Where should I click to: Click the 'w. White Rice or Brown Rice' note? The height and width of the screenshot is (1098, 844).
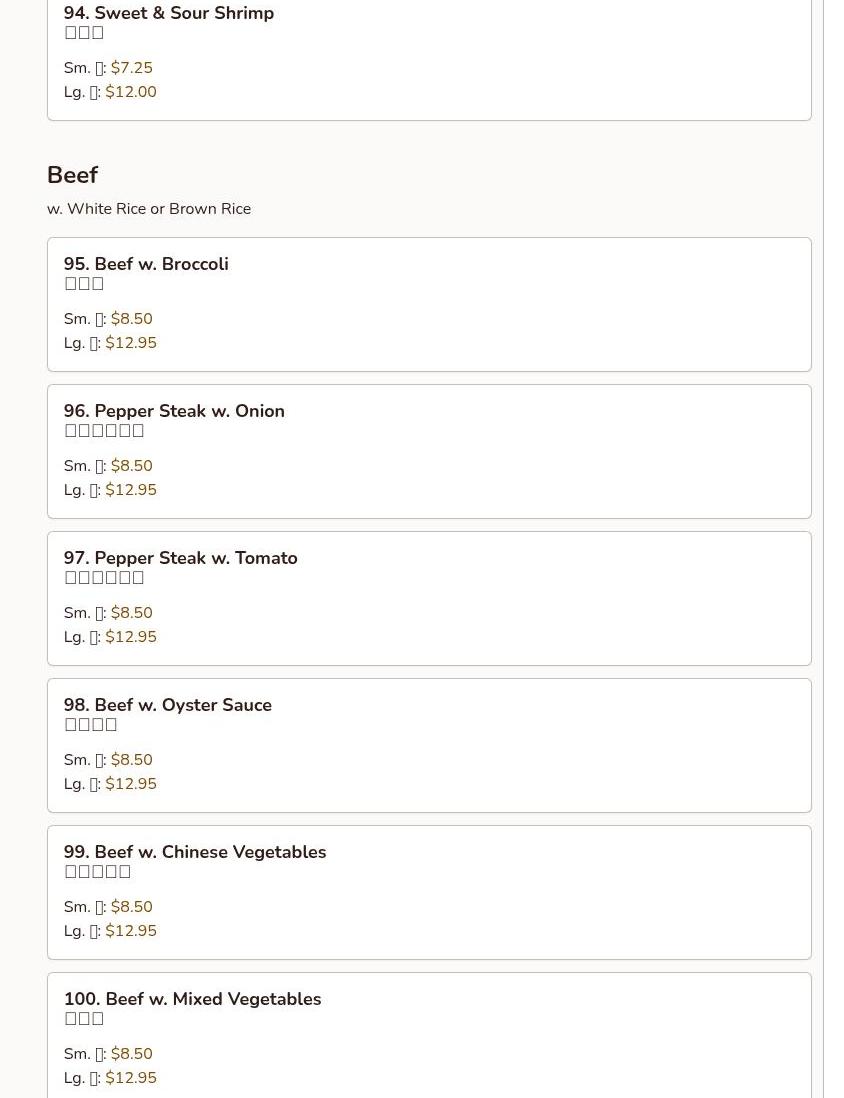(x=149, y=209)
